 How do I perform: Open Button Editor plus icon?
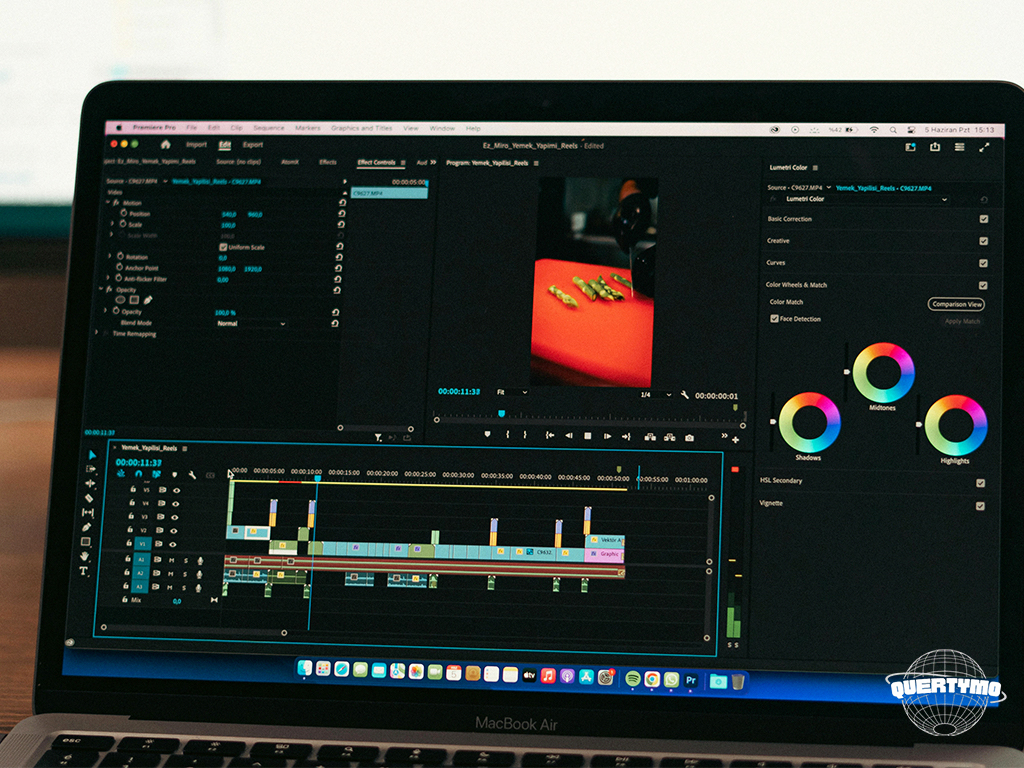(x=736, y=440)
